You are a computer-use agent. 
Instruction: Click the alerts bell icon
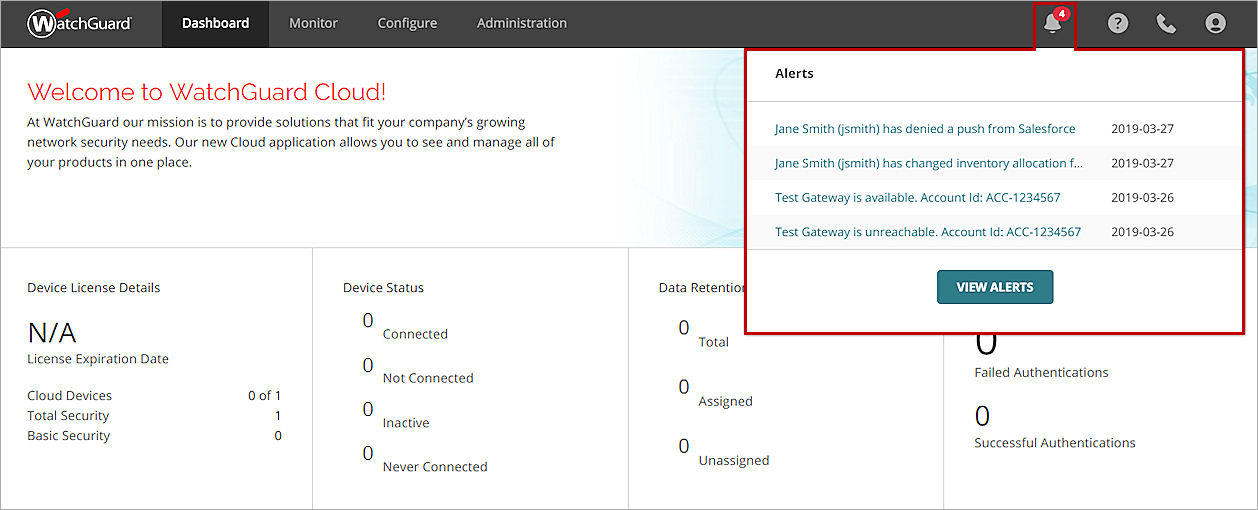(x=1052, y=24)
